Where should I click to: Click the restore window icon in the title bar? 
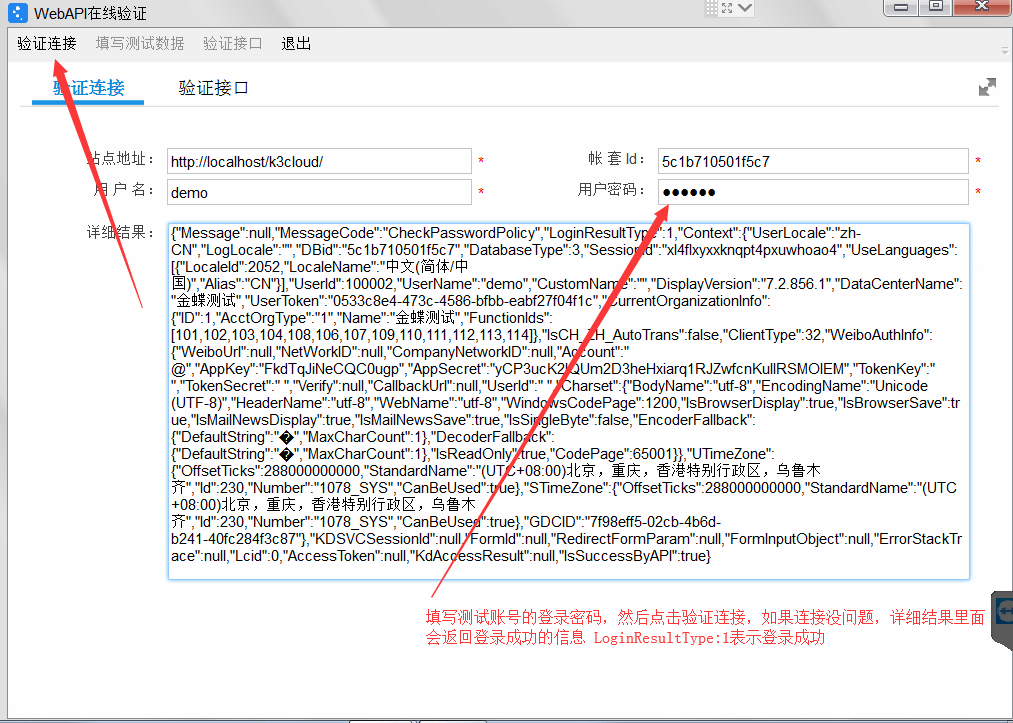(x=936, y=8)
